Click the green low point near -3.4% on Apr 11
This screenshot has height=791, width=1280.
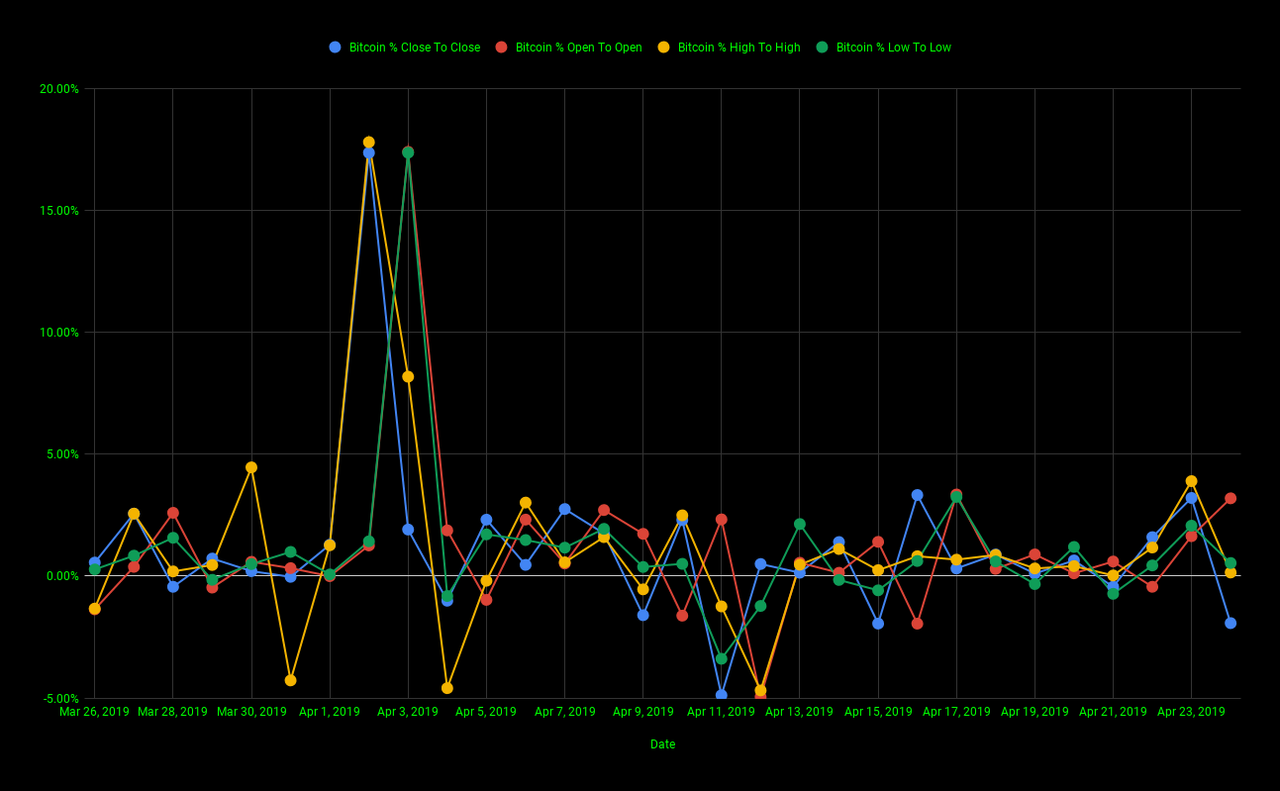721,658
